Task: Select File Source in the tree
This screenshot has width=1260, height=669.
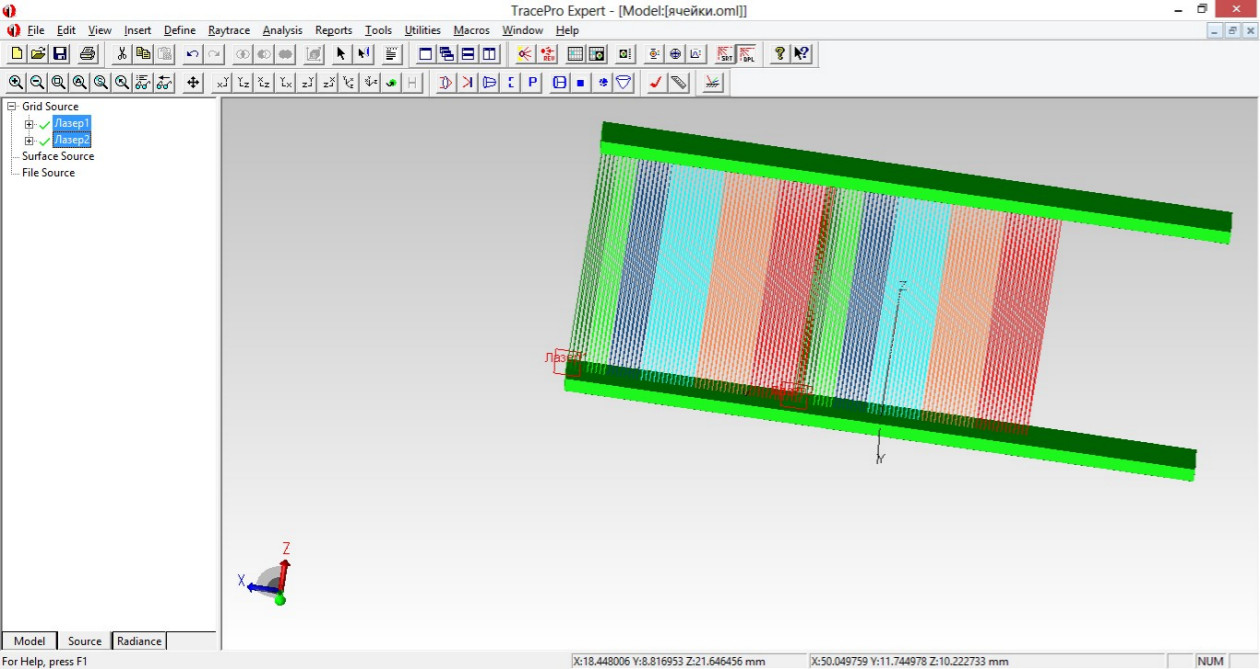Action: 48,173
